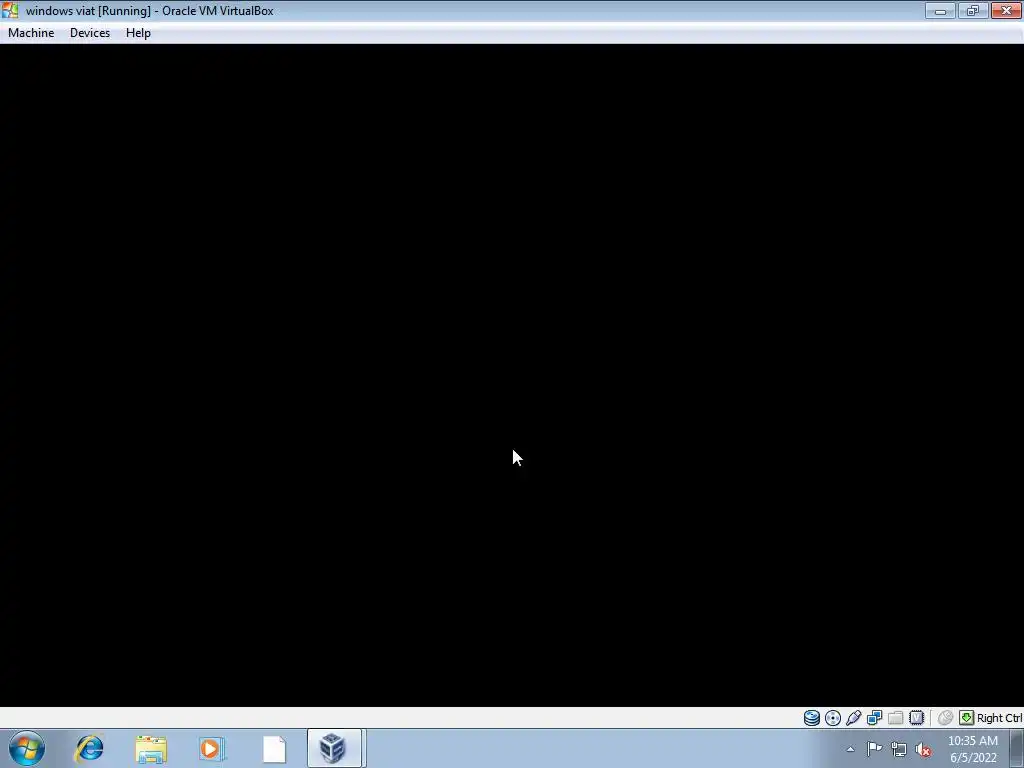Viewport: 1024px width, 768px height.
Task: Select the VirtualBox taskbar button
Action: tap(334, 748)
